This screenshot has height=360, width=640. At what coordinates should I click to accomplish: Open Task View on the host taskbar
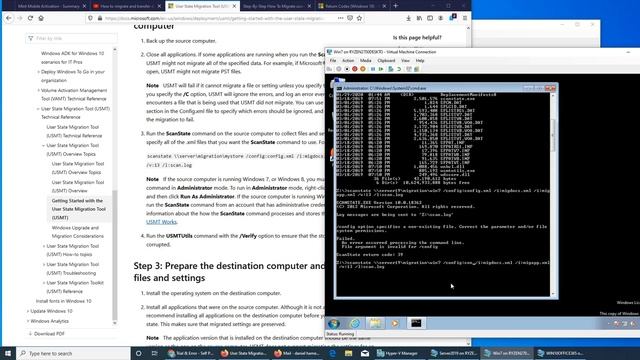click(154, 353)
